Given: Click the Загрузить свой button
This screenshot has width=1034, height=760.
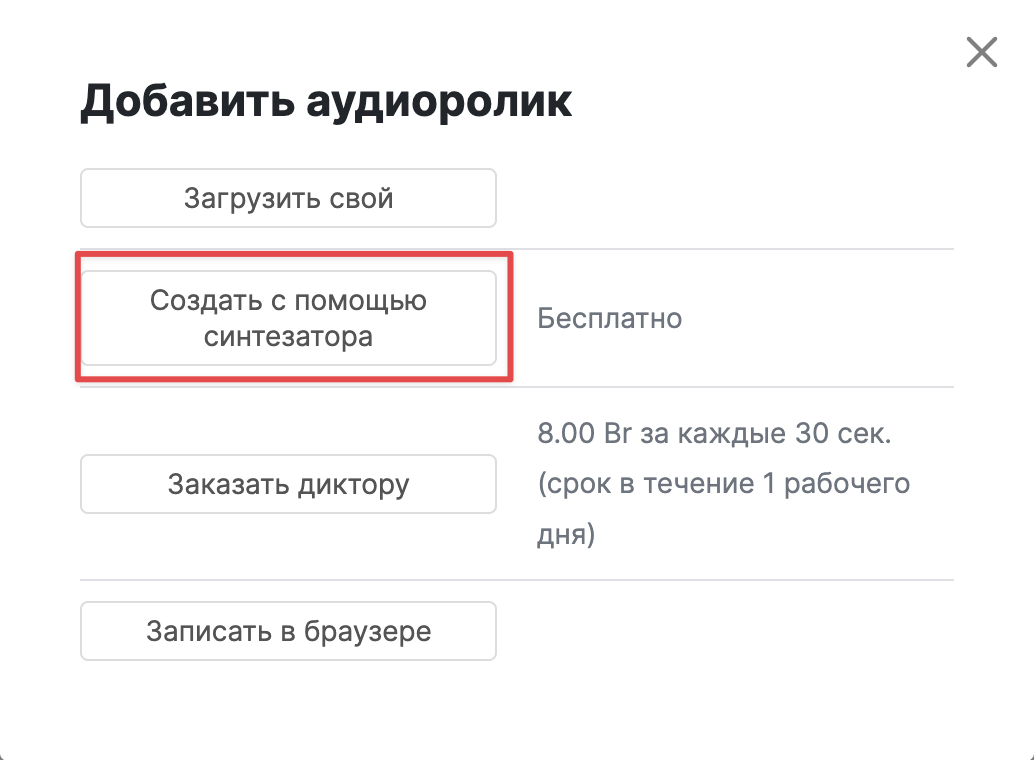Looking at the screenshot, I should (x=288, y=198).
